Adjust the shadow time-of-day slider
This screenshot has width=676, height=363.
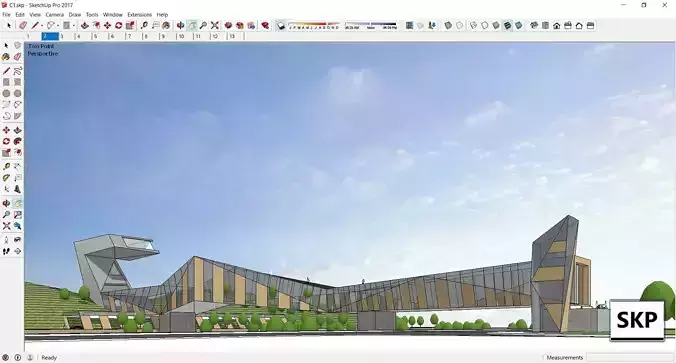370,25
